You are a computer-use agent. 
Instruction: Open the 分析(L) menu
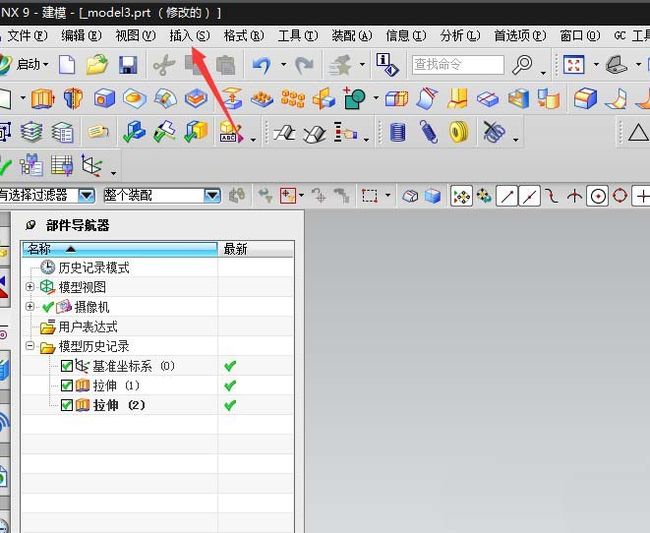460,36
